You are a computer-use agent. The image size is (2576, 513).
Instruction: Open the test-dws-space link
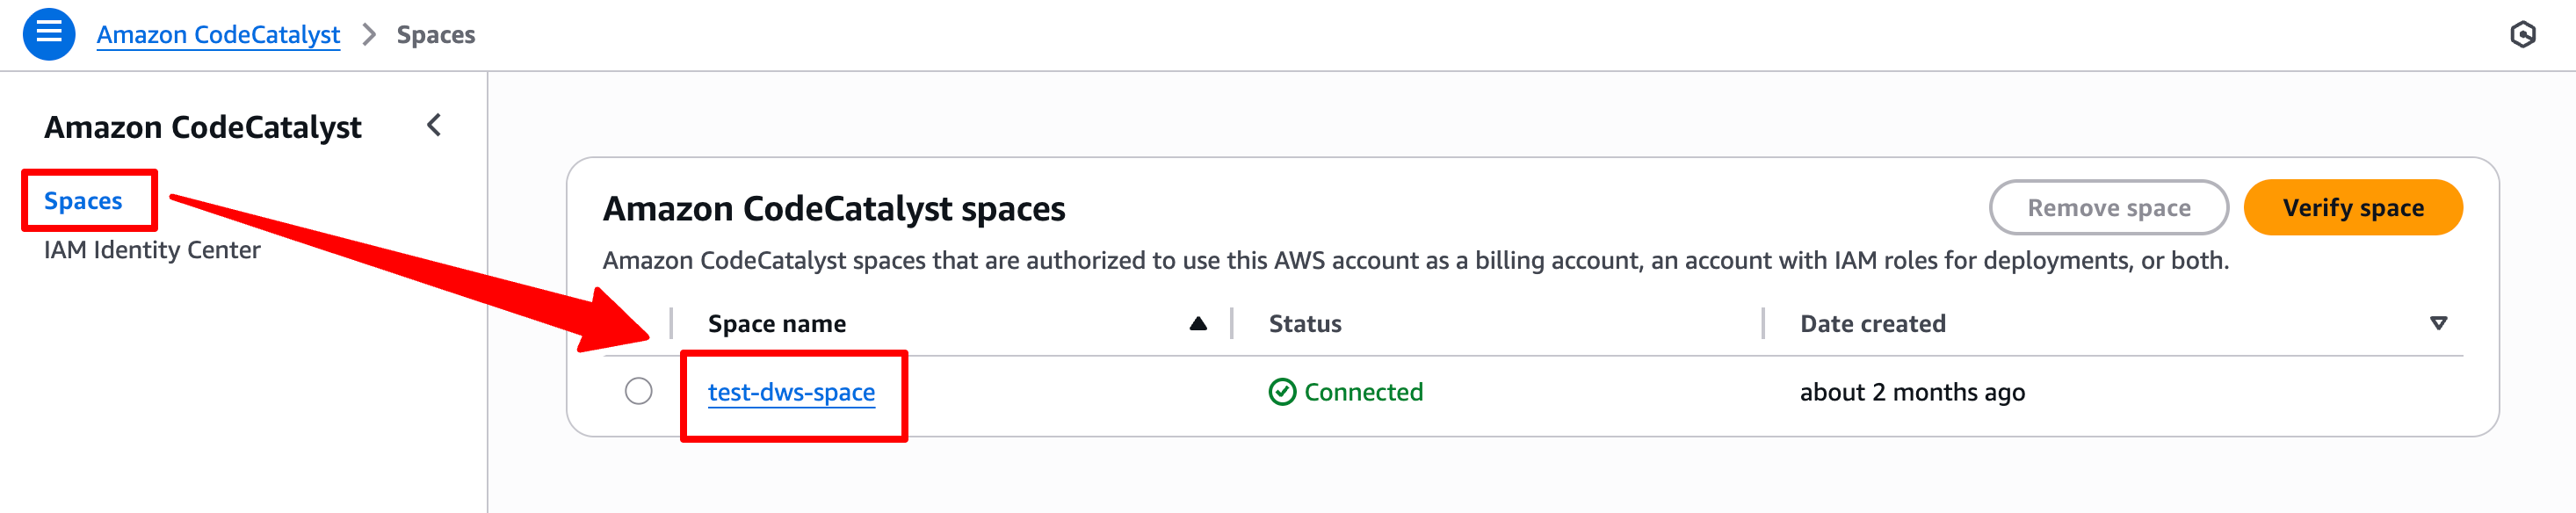[791, 392]
